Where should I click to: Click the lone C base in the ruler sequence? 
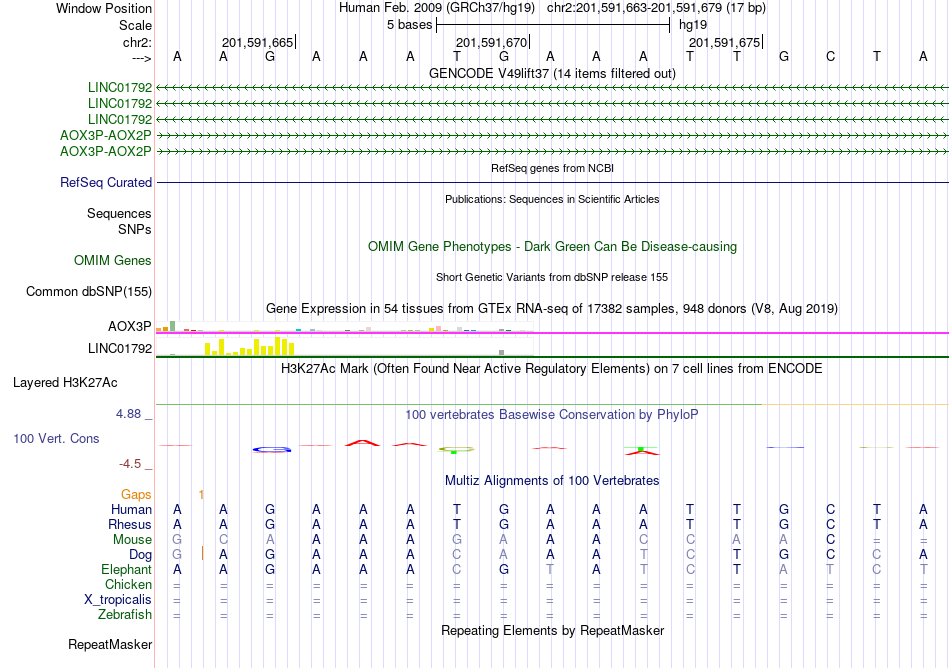[830, 56]
